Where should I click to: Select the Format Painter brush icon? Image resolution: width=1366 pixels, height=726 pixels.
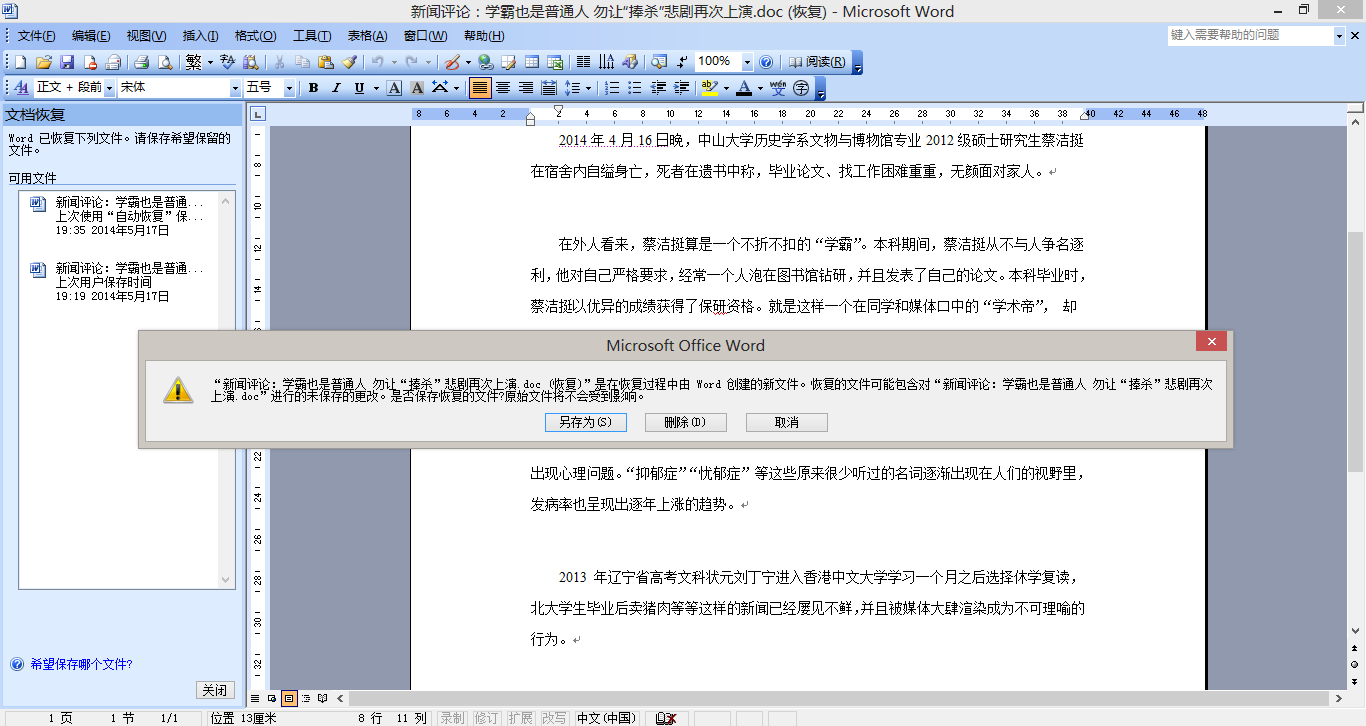(349, 62)
